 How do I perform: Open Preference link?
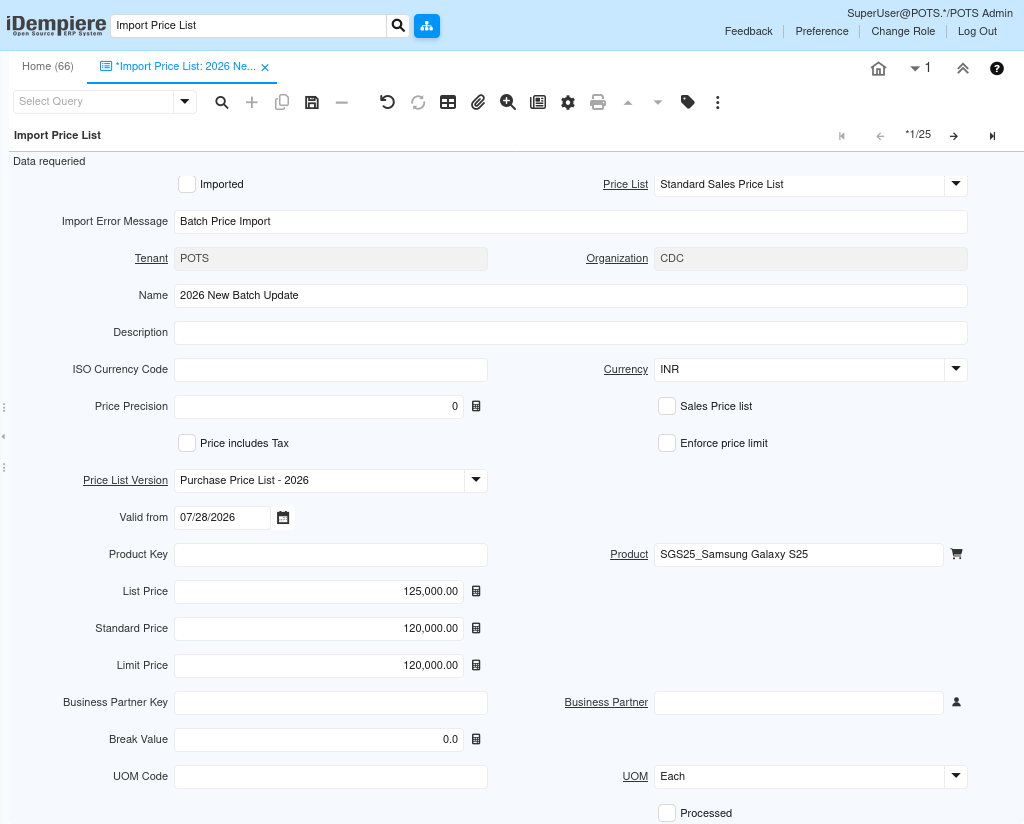[822, 31]
